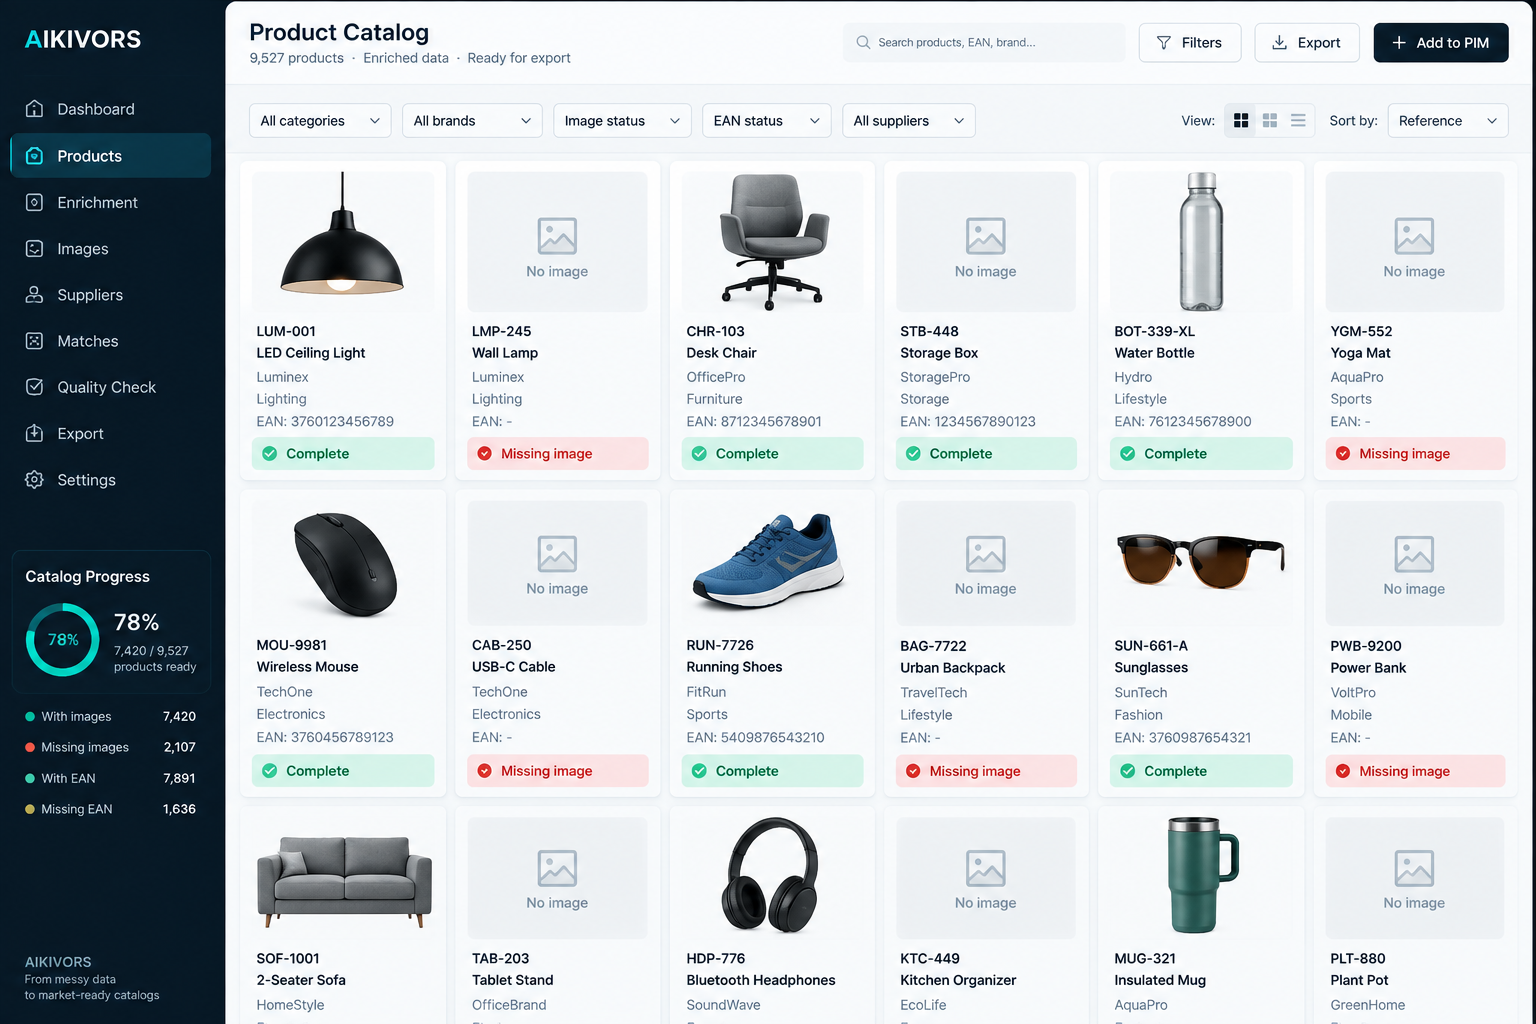The height and width of the screenshot is (1024, 1536).
Task: Click green check icon on CHR-103 card
Action: [x=699, y=454]
